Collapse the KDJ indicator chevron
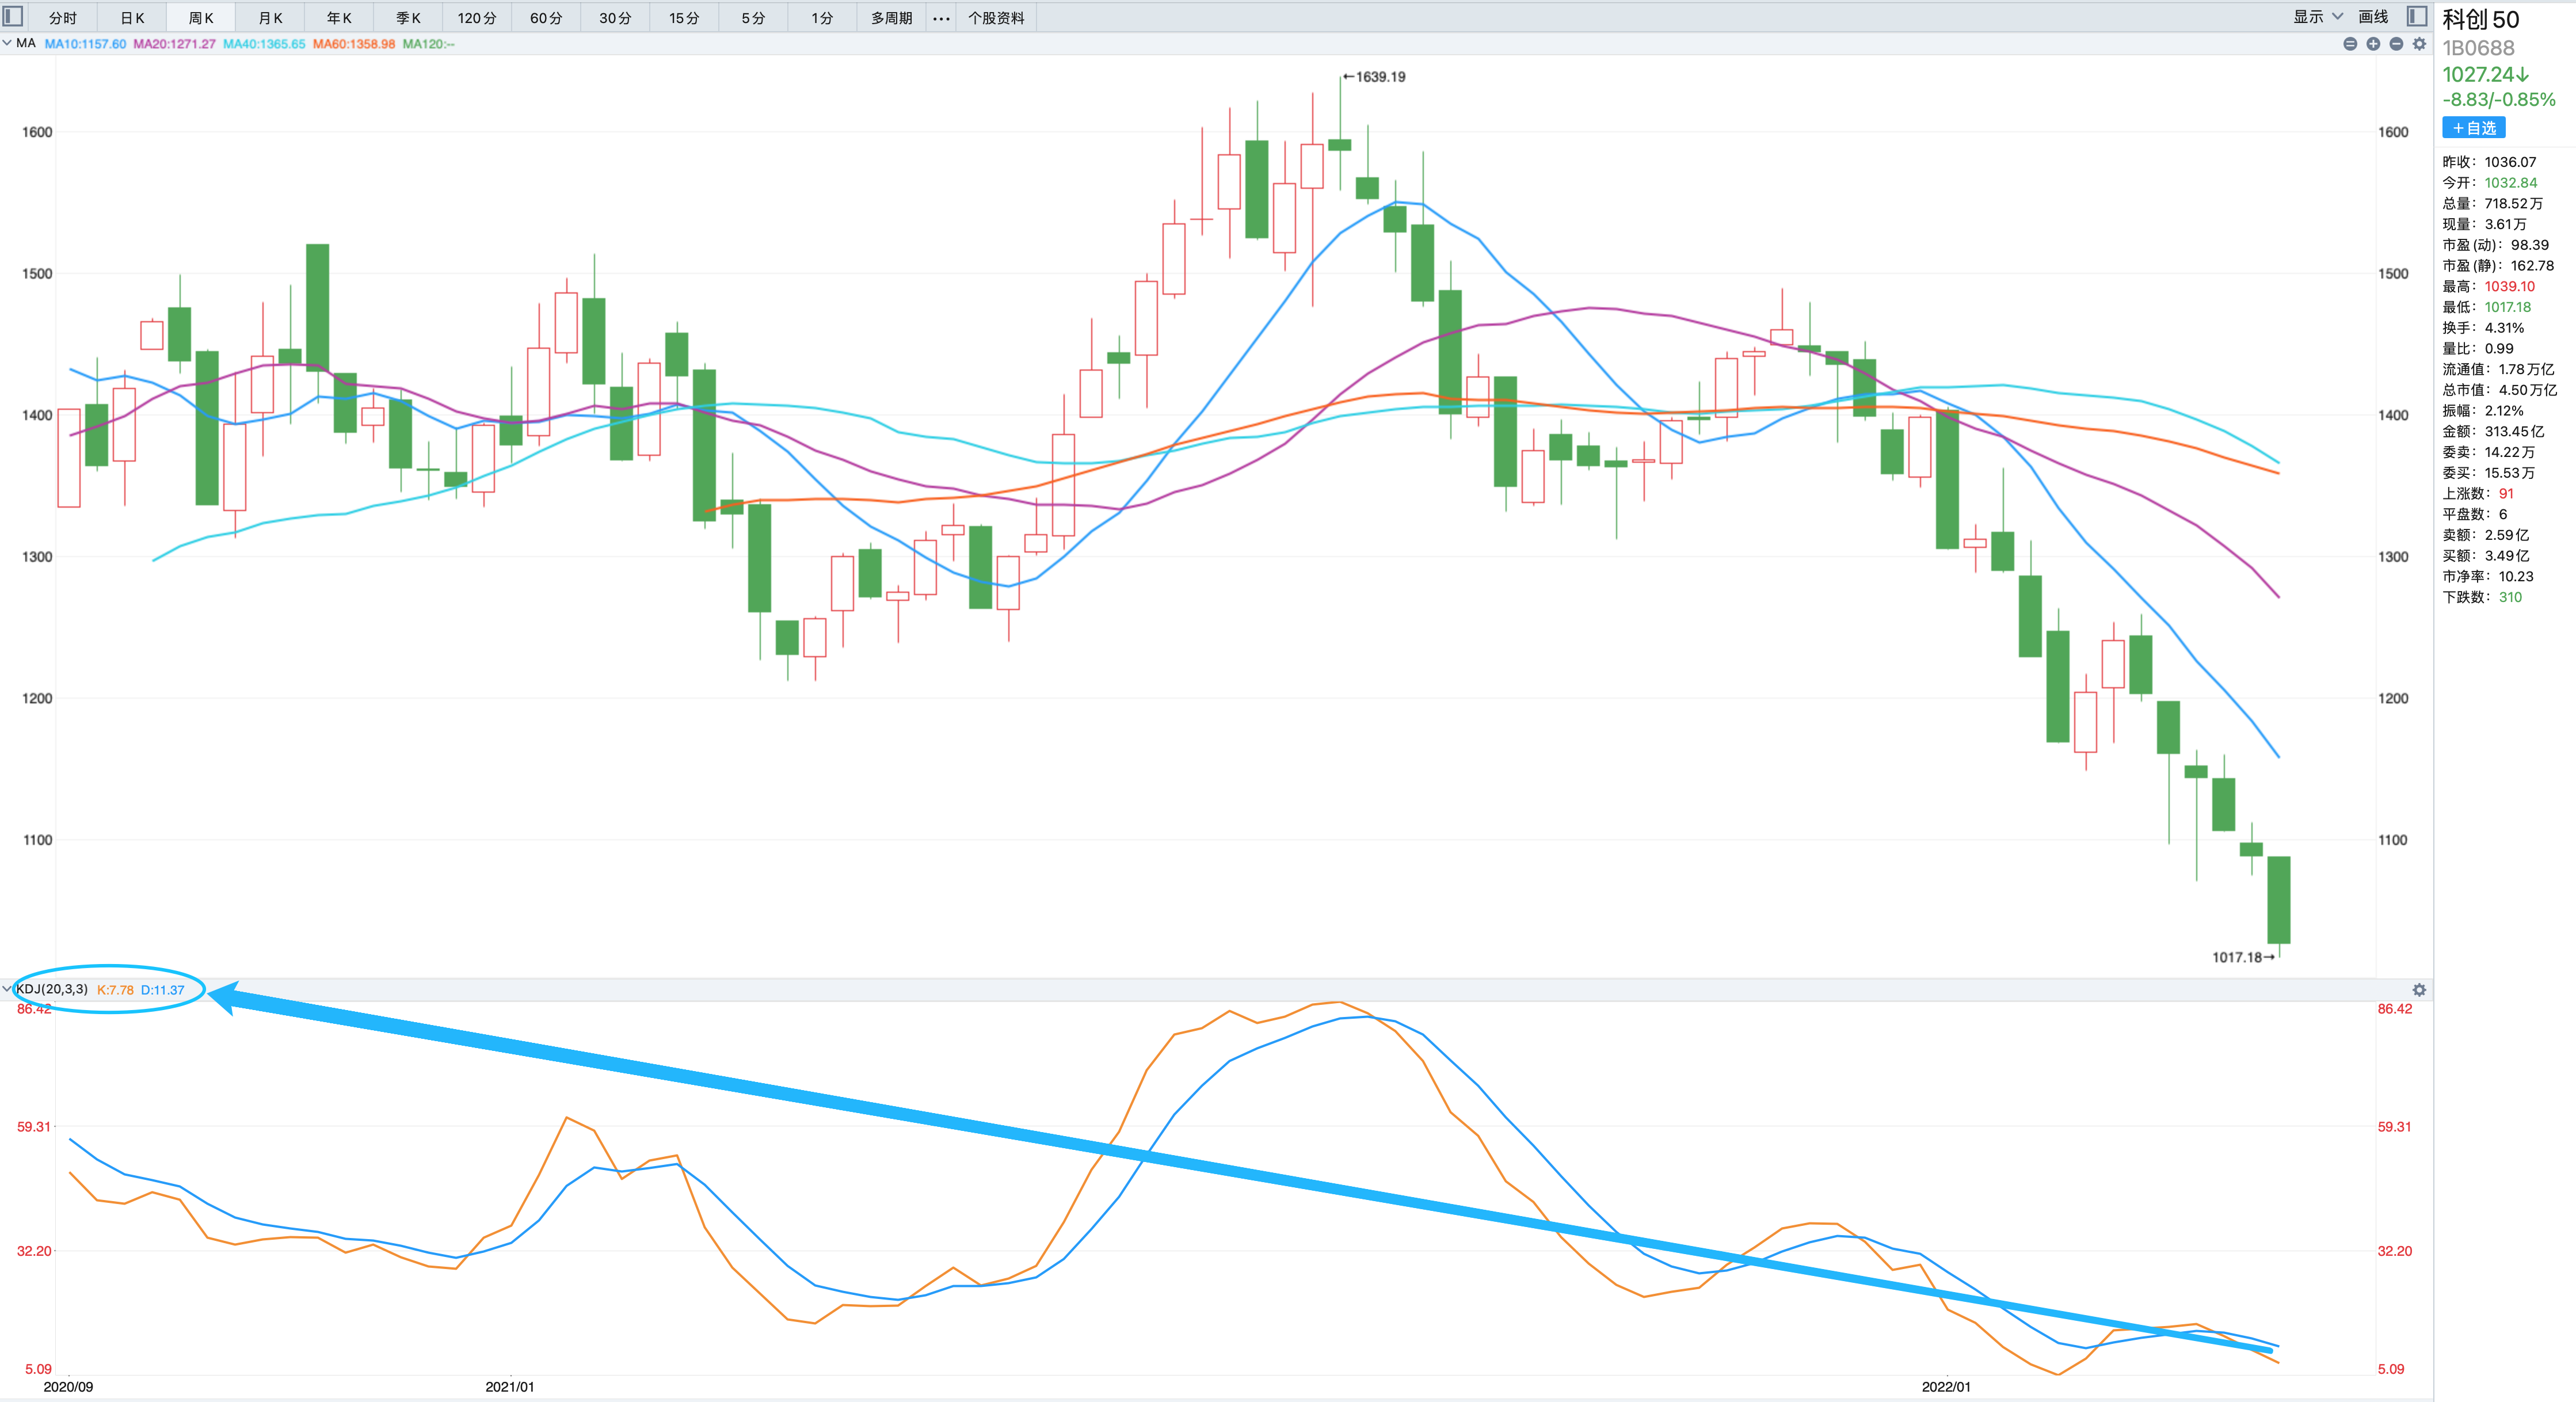This screenshot has width=2576, height=1402. [x=7, y=989]
